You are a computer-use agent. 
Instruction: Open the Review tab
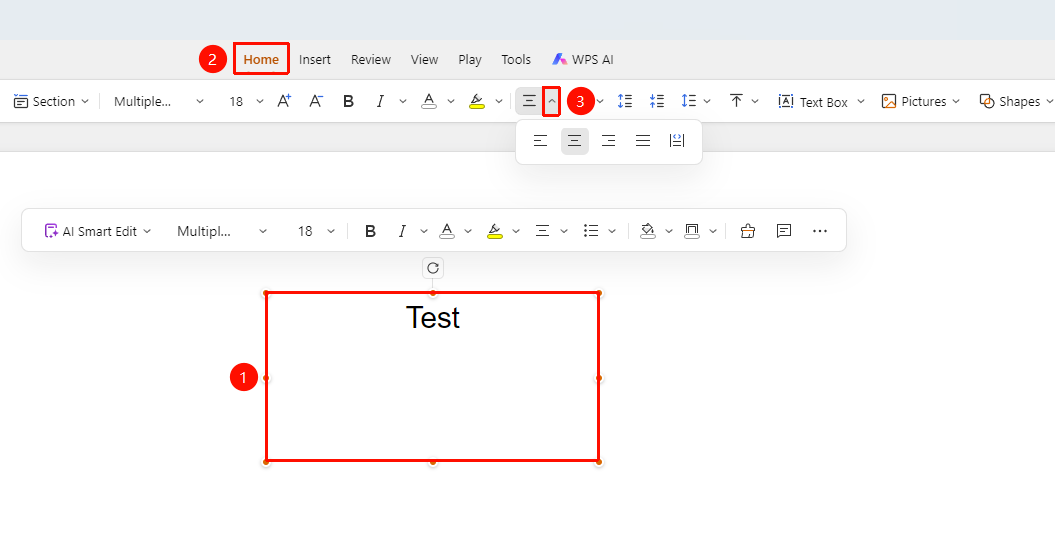point(371,59)
